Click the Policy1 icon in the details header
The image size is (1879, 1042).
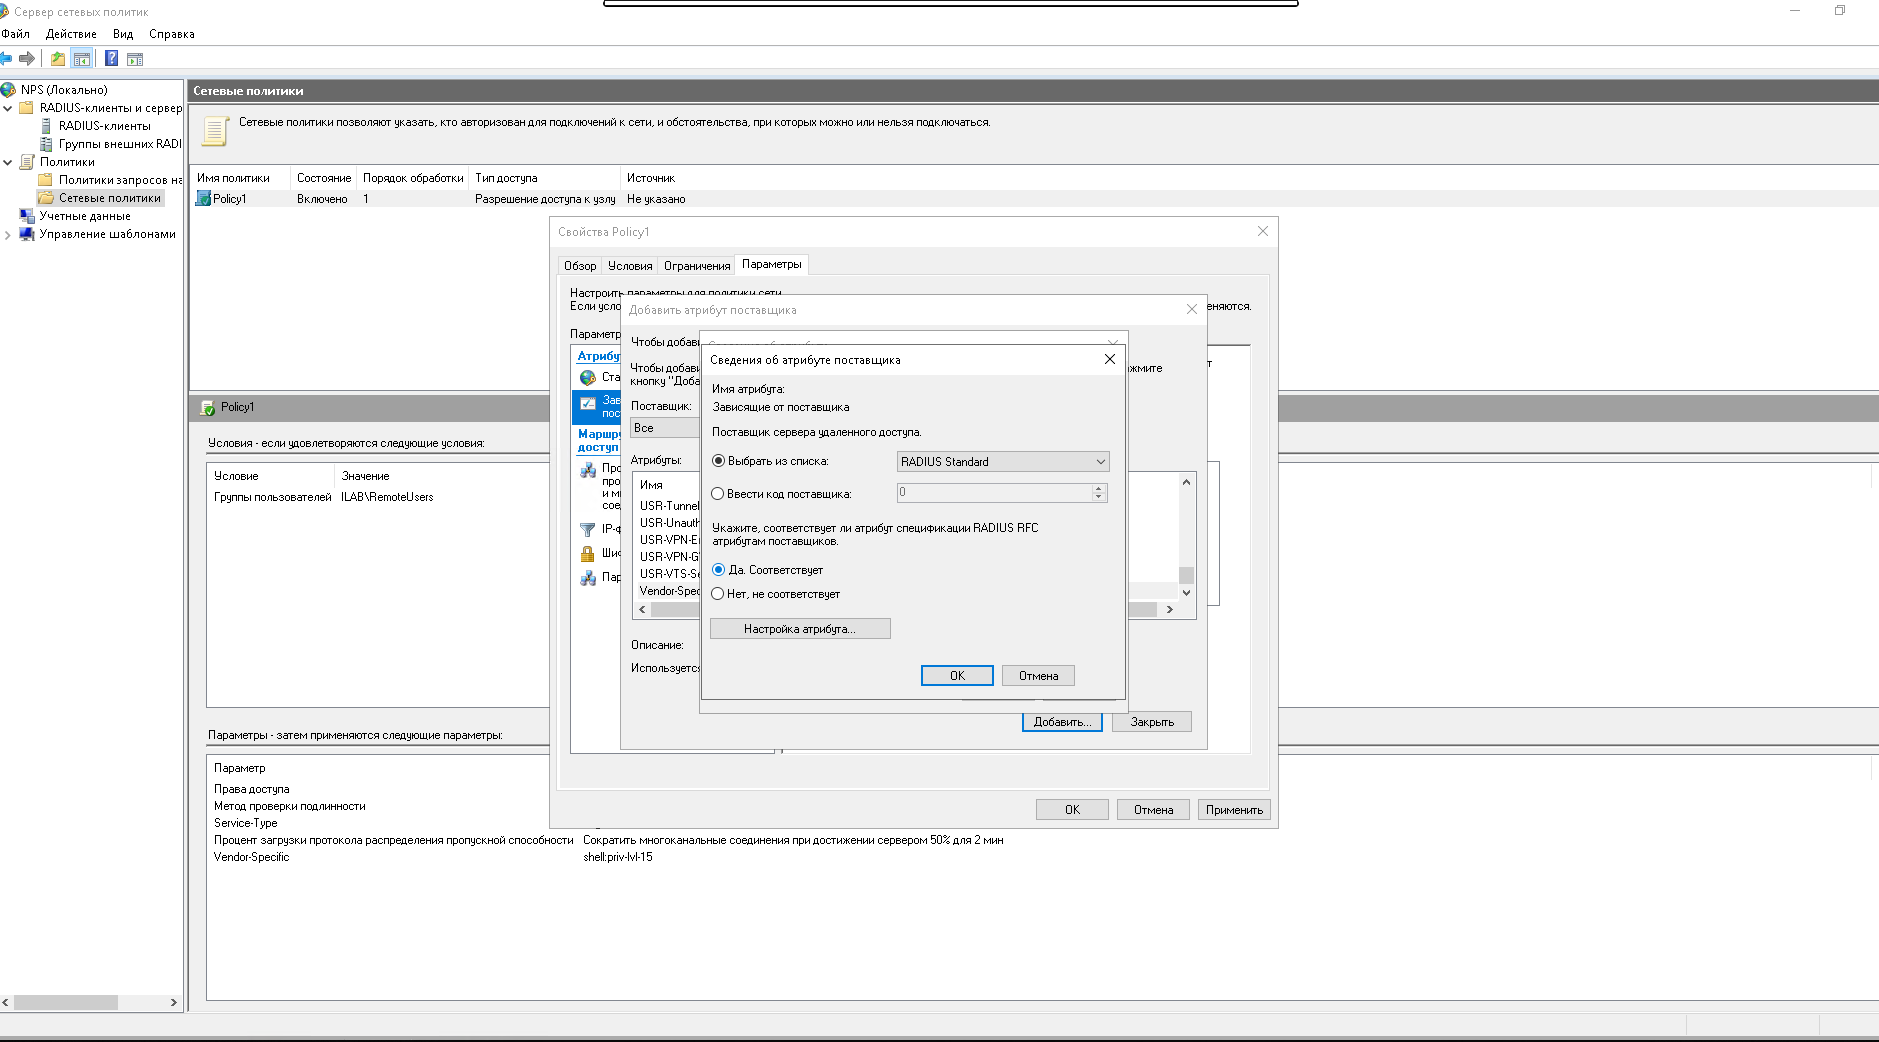208,408
